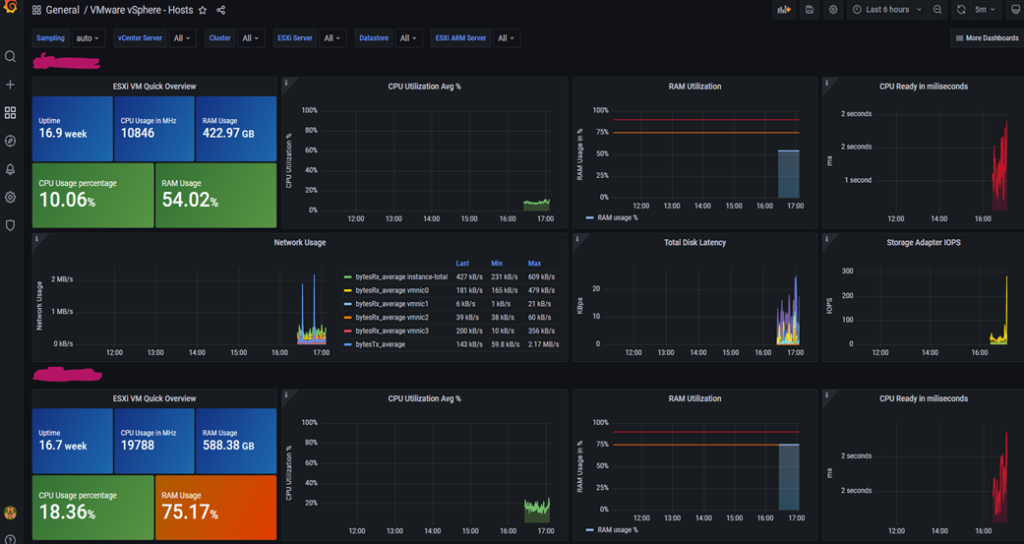Image resolution: width=1024 pixels, height=544 pixels.
Task: Sort legend by Min column
Action: tap(497, 263)
